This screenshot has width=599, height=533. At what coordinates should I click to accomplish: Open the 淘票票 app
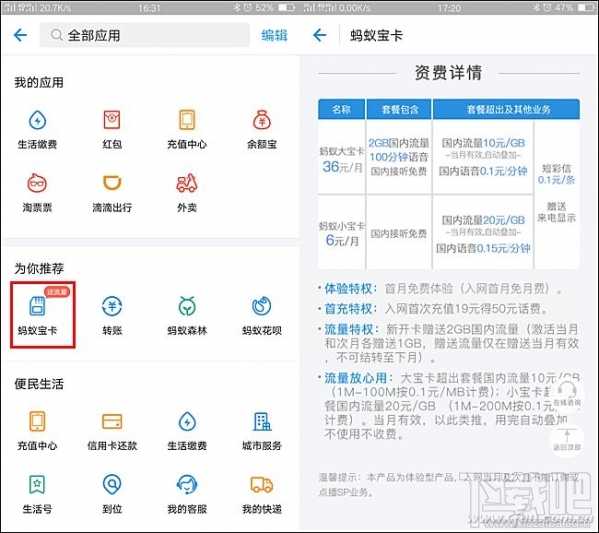(x=37, y=193)
